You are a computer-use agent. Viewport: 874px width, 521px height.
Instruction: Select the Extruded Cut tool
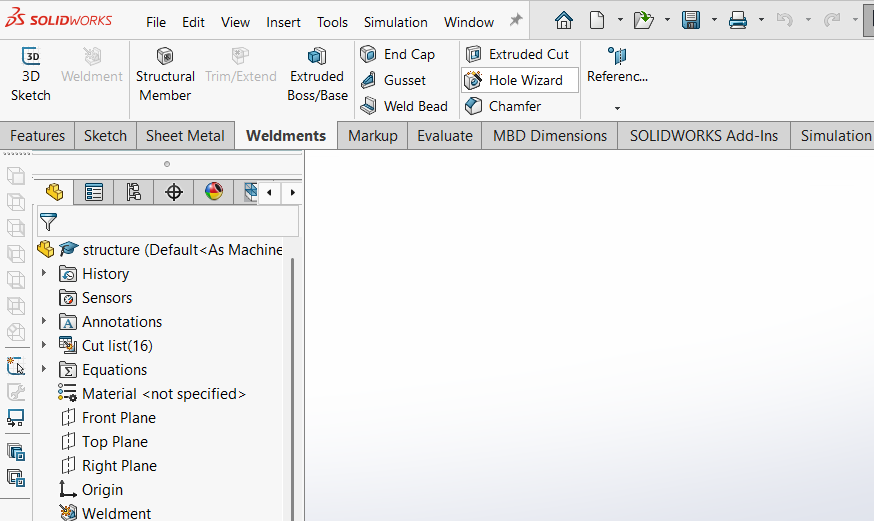tap(517, 54)
